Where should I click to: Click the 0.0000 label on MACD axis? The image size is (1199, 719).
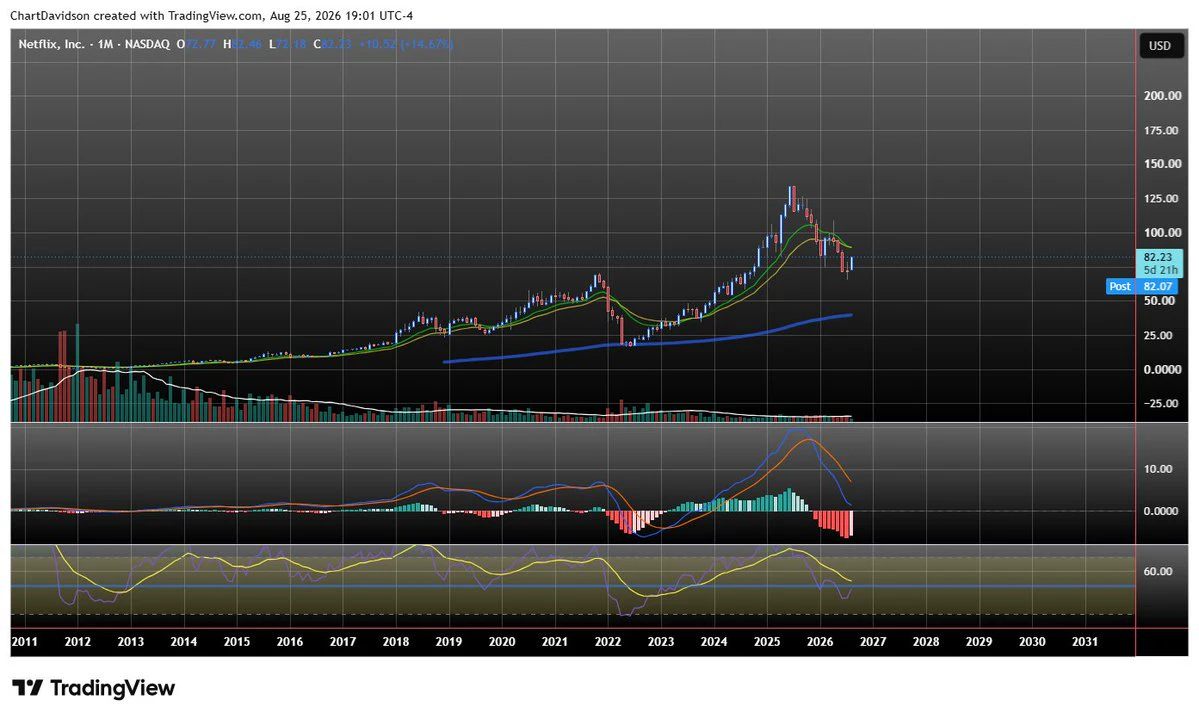tap(1161, 511)
